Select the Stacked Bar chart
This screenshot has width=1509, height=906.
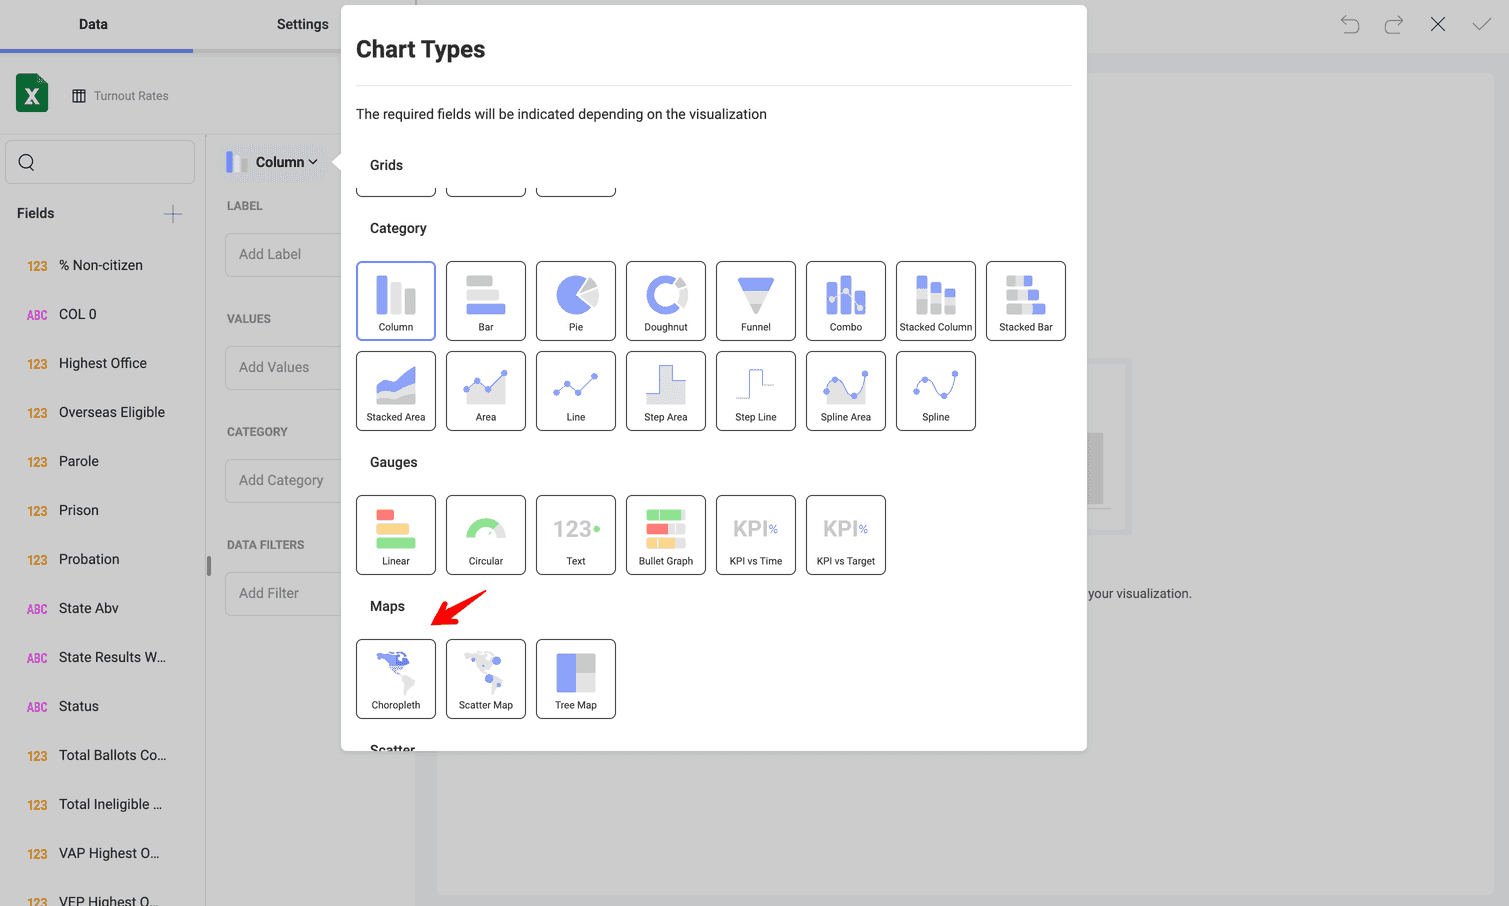pyautogui.click(x=1026, y=301)
